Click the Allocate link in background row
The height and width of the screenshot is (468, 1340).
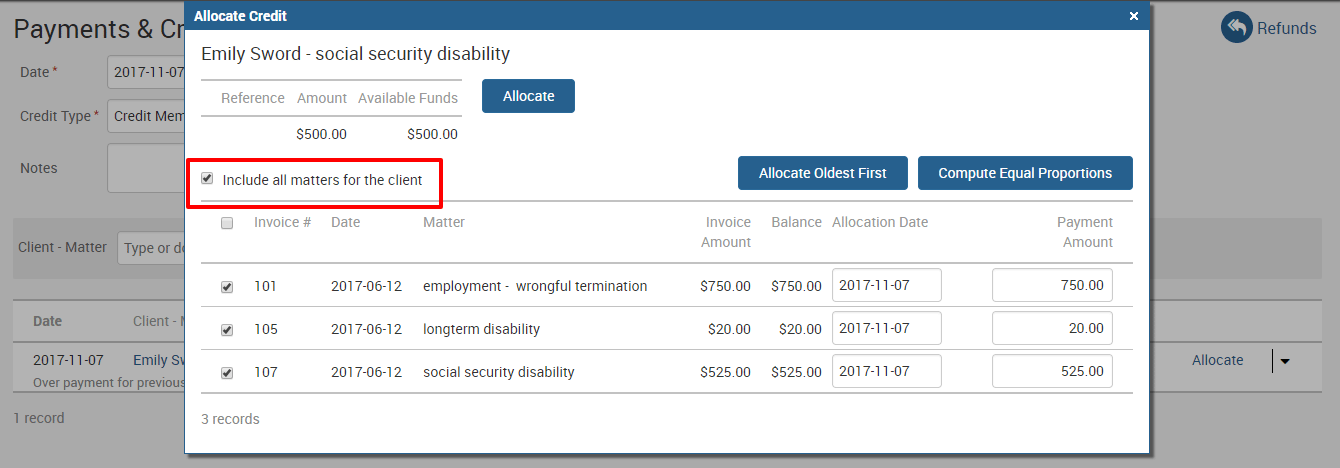click(x=1217, y=360)
